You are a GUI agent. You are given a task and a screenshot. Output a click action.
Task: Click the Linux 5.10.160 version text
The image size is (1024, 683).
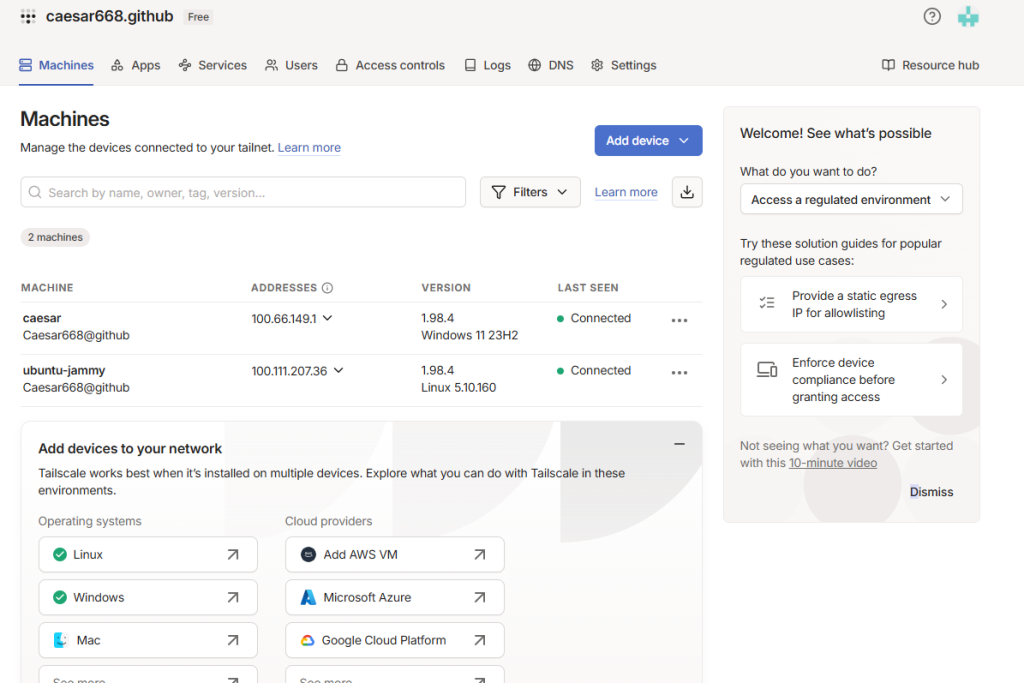pyautogui.click(x=458, y=387)
